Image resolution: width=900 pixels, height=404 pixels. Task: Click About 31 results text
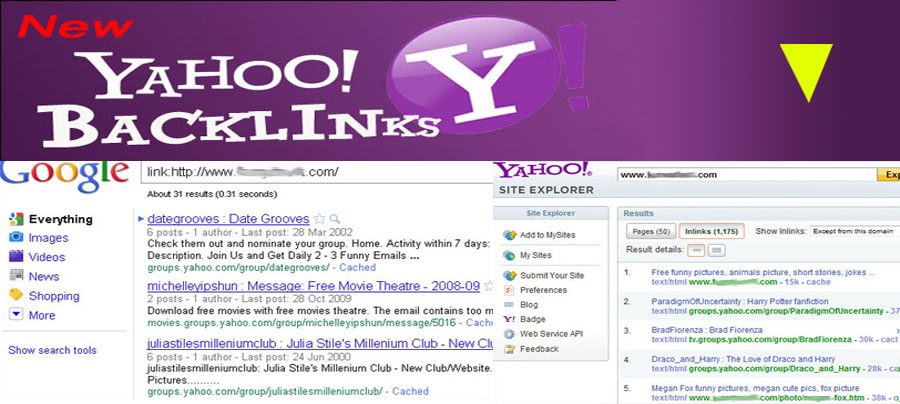pyautogui.click(x=212, y=194)
